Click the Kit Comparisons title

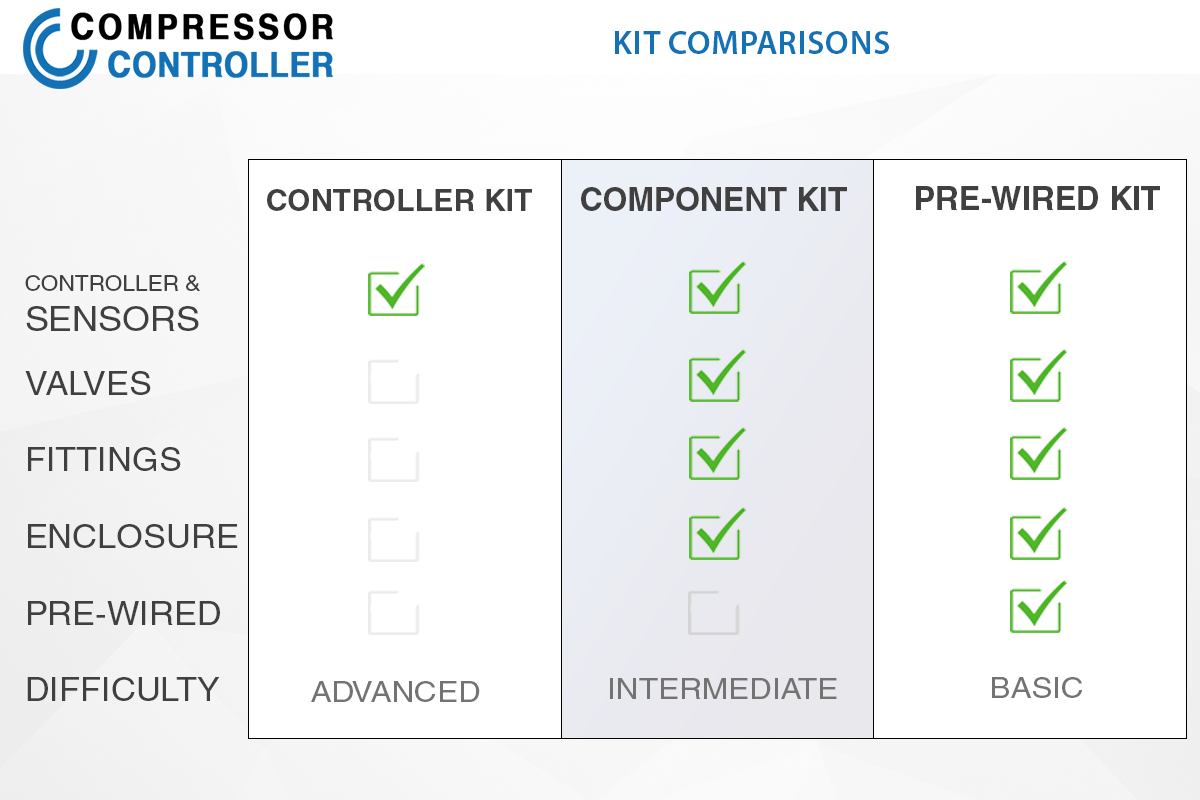(x=751, y=43)
